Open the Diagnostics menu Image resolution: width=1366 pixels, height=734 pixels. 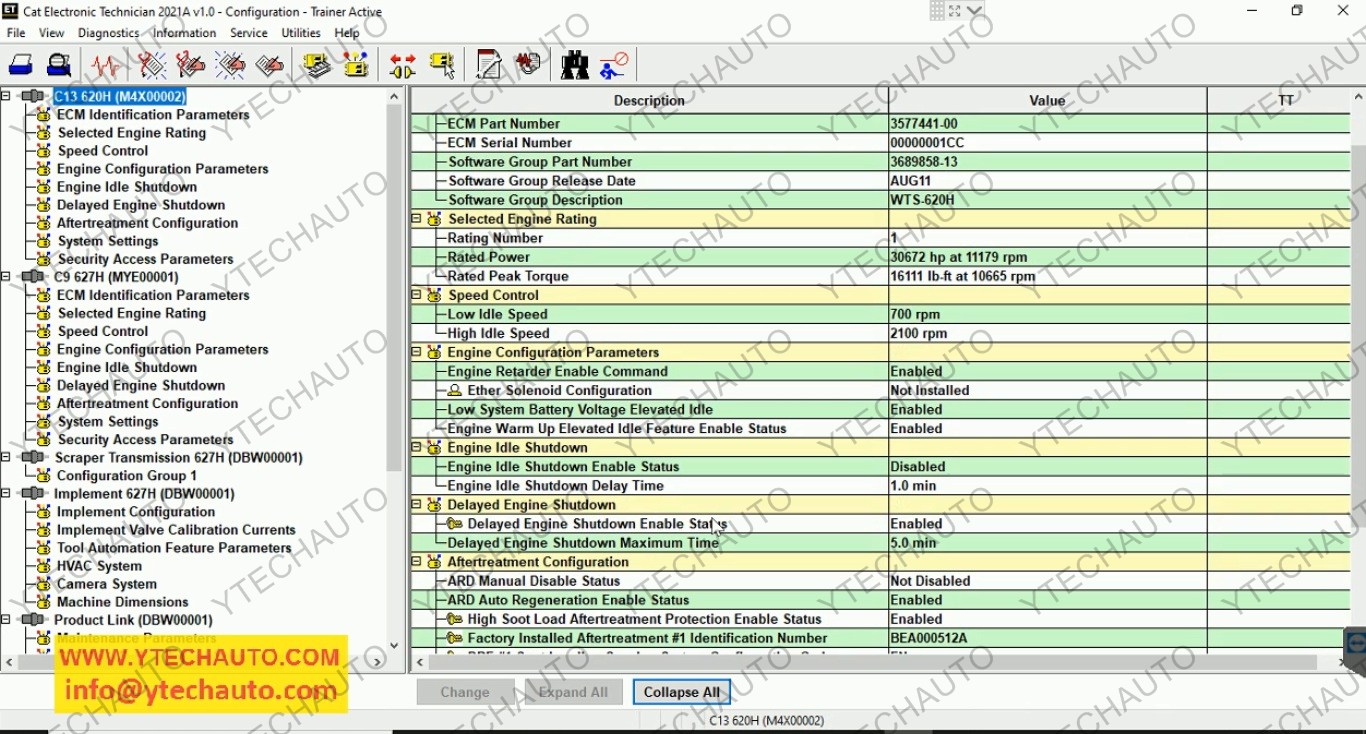(109, 33)
